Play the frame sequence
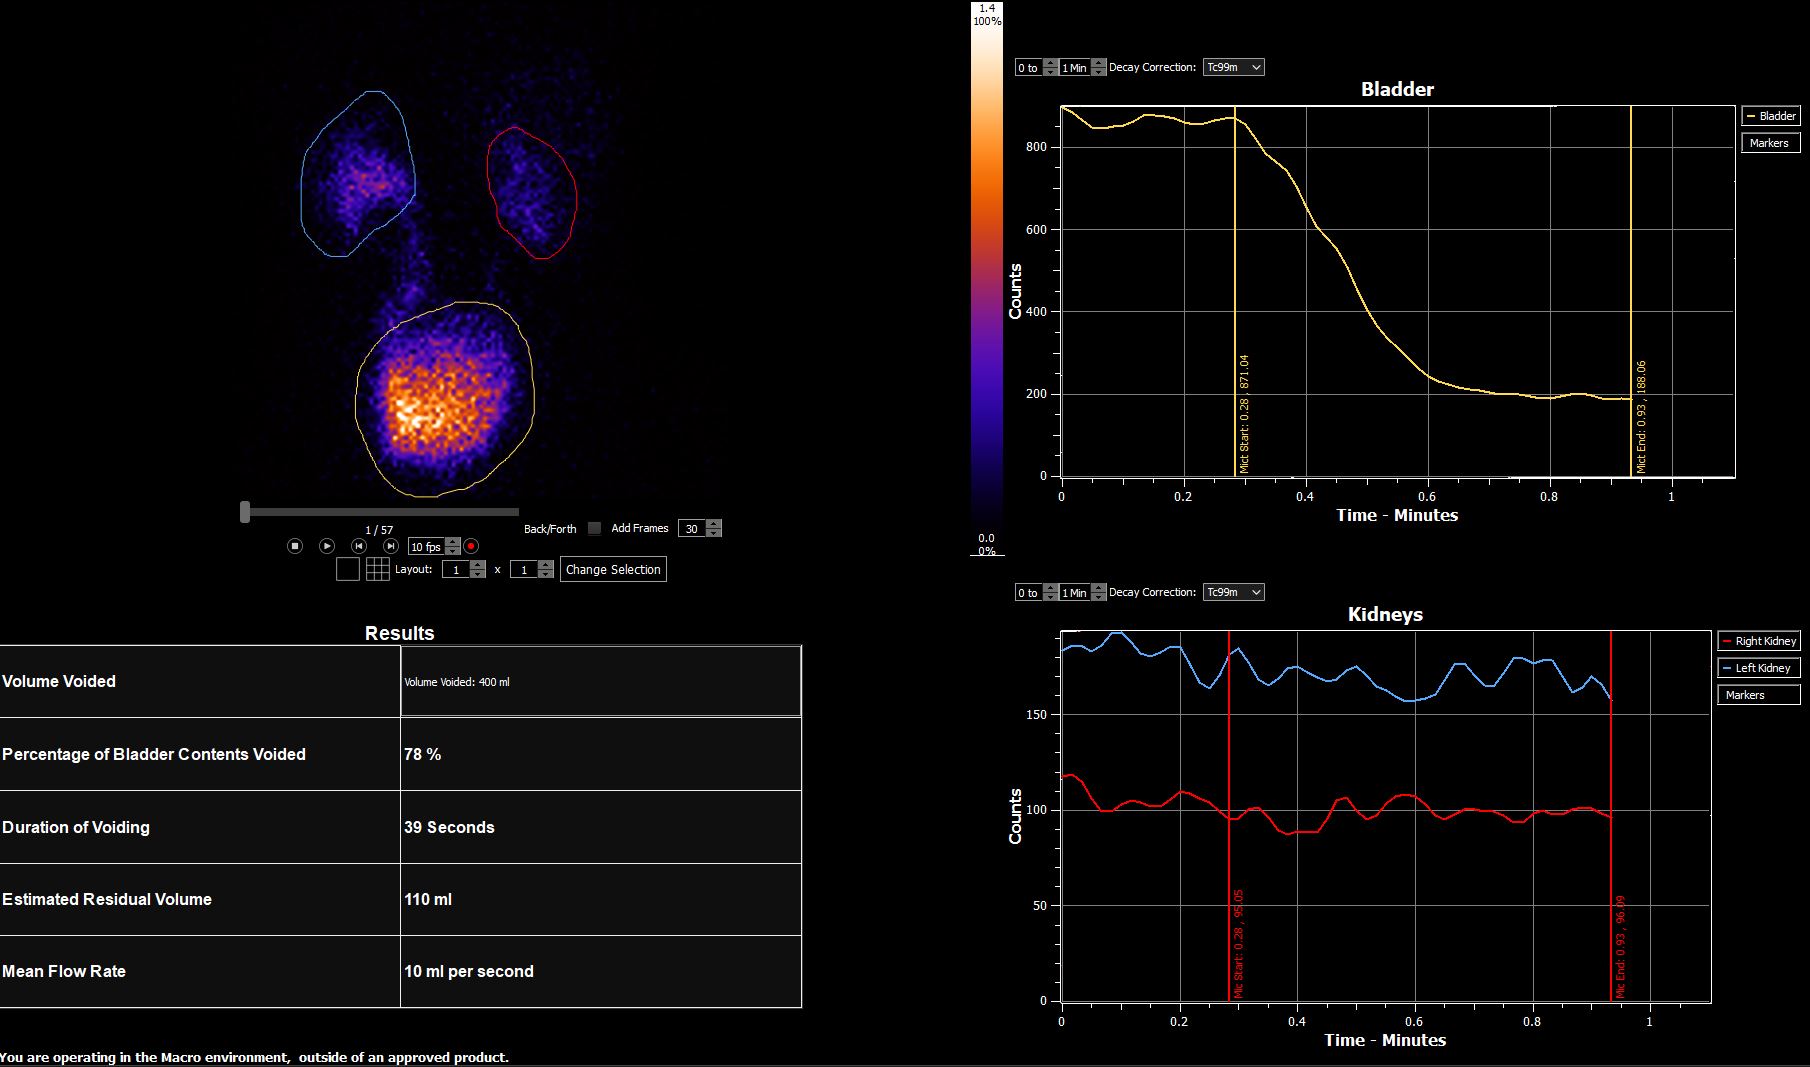 point(327,546)
